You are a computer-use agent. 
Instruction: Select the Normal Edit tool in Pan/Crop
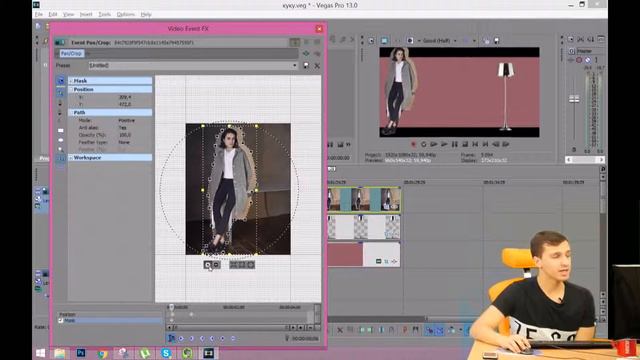click(x=60, y=93)
